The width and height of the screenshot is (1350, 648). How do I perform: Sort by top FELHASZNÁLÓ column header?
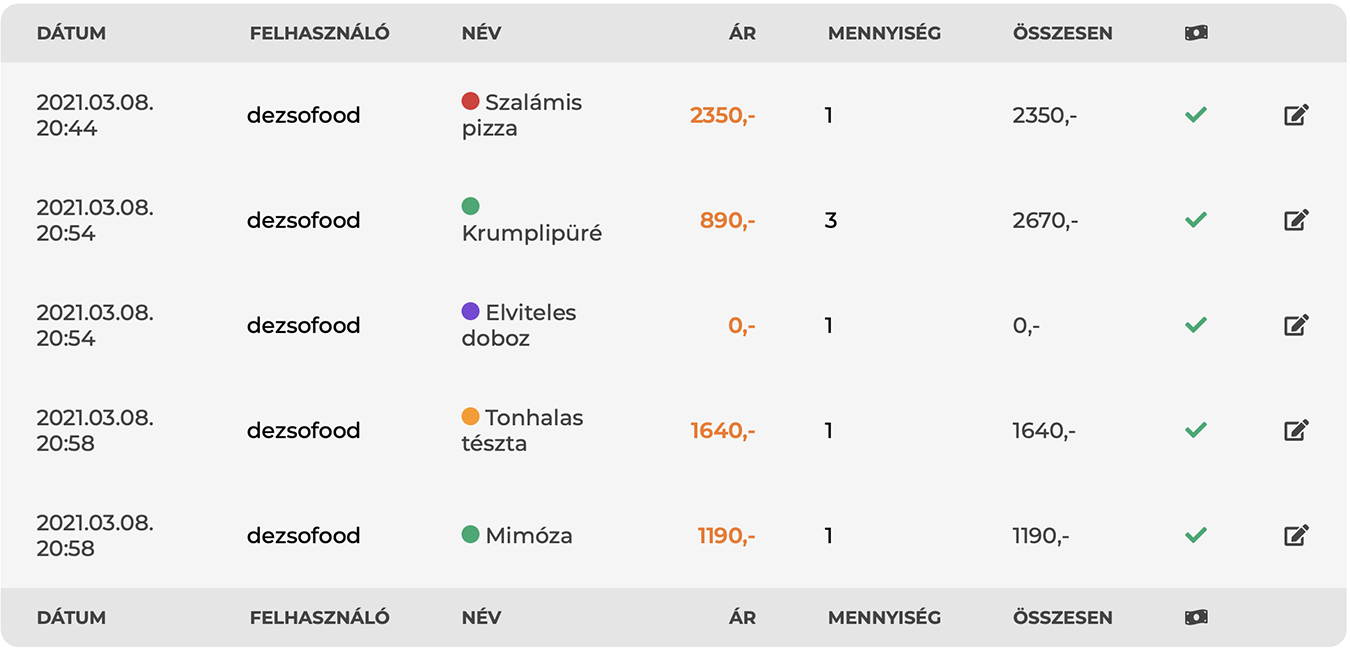319,33
